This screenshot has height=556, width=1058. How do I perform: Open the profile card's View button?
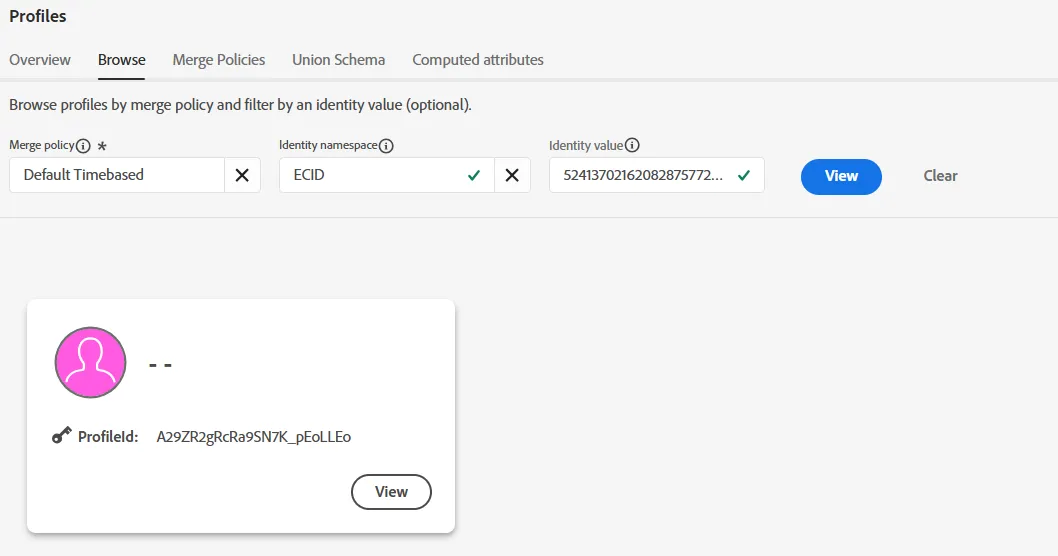pyautogui.click(x=391, y=492)
